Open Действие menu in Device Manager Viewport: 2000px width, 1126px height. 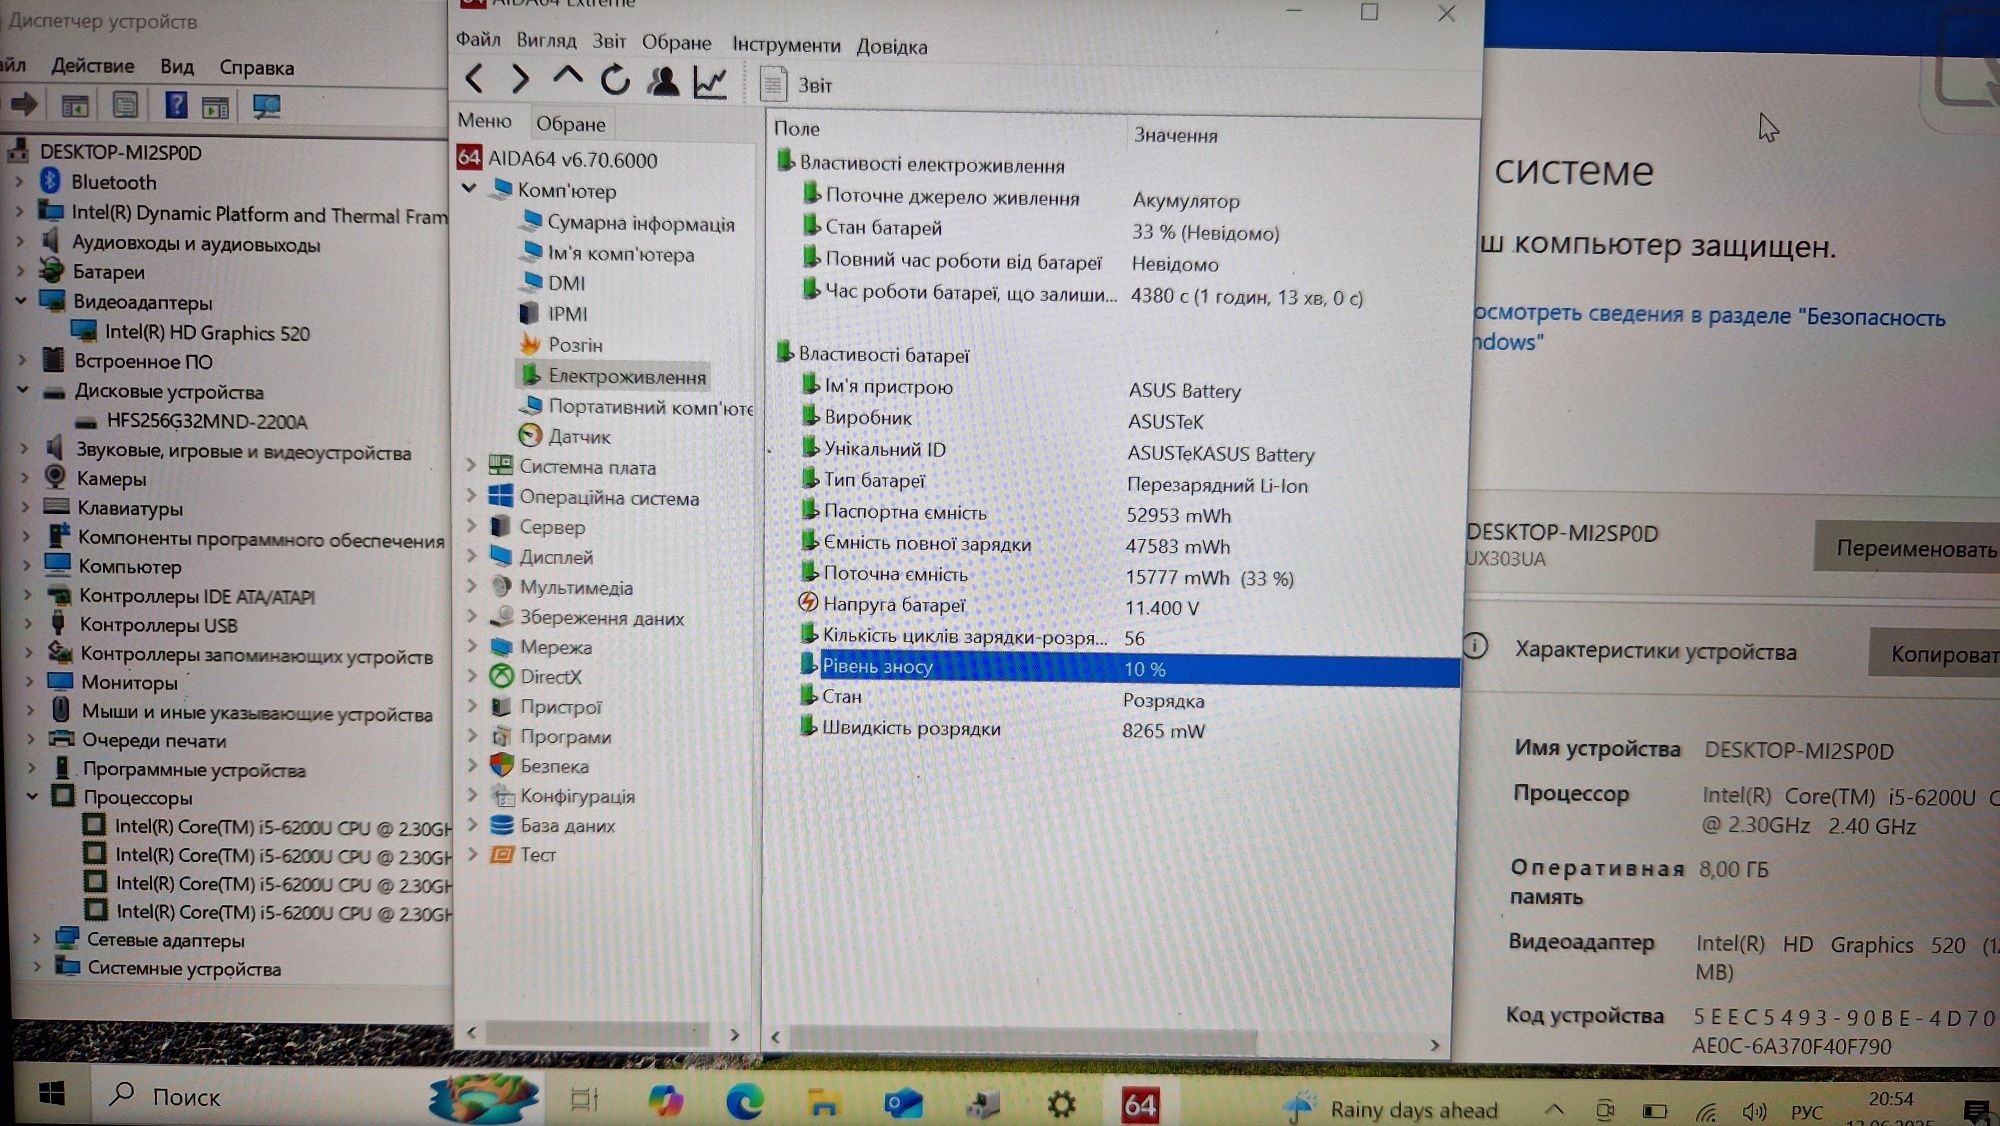pos(93,66)
